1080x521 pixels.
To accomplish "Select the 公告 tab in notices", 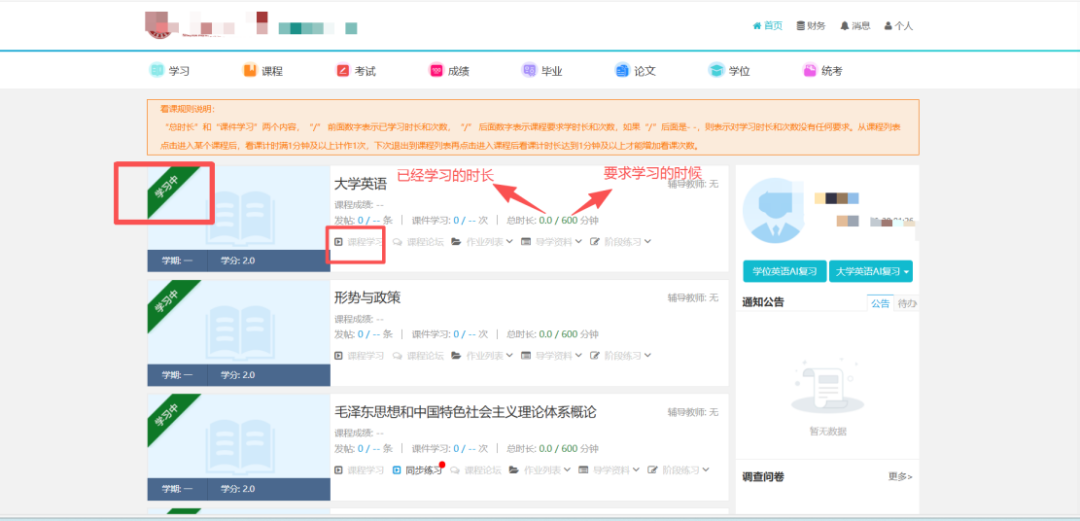I will [880, 303].
